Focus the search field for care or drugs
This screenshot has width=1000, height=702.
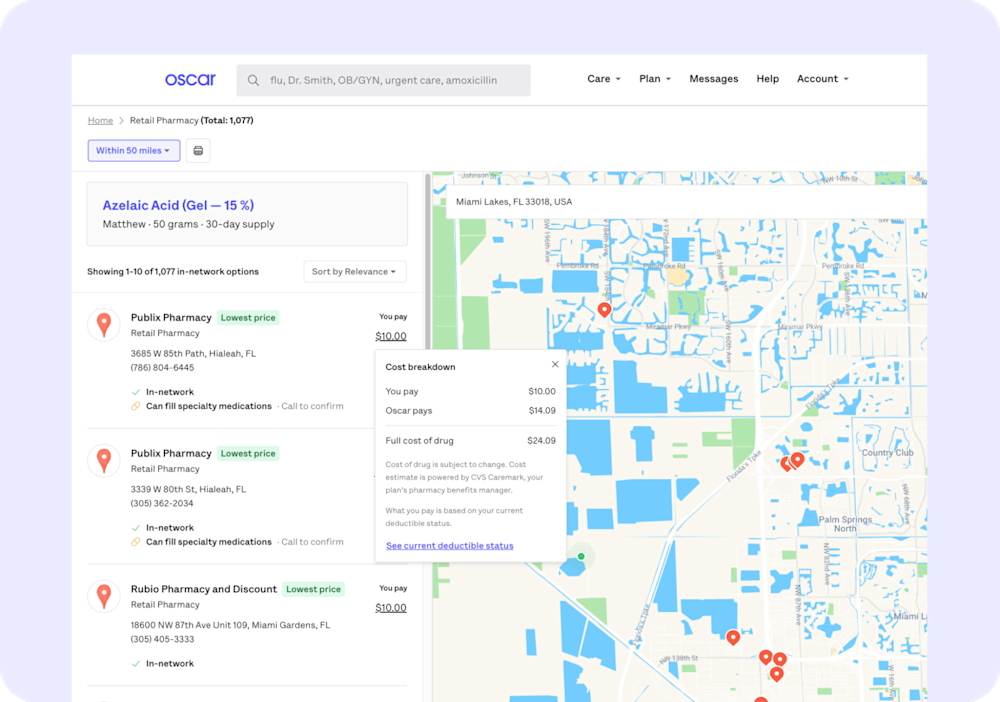pos(383,80)
